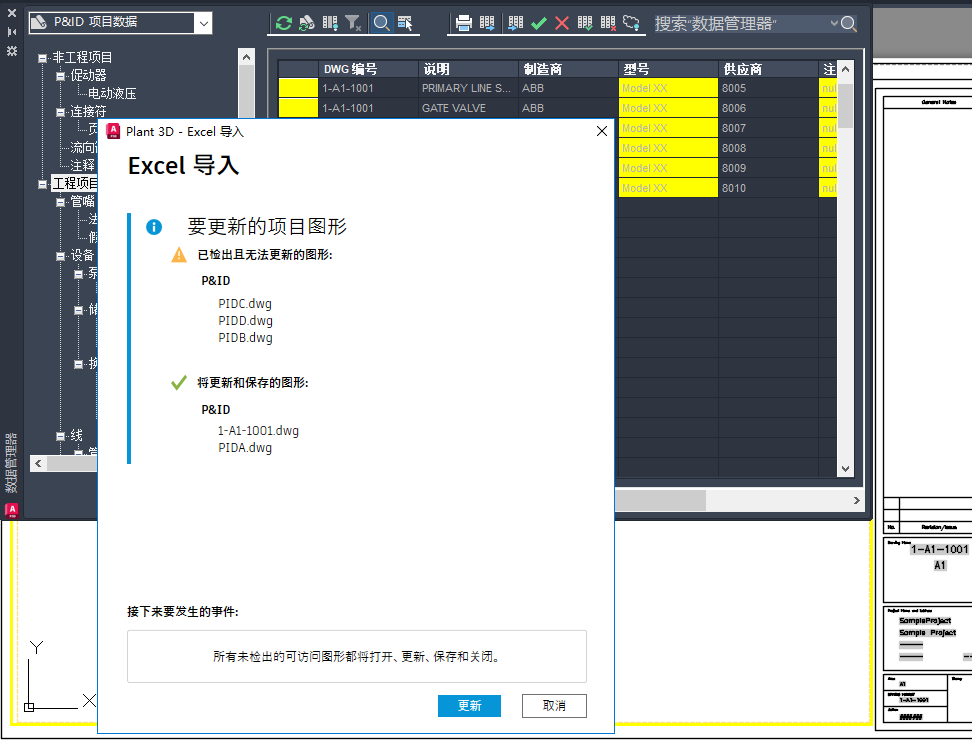This screenshot has width=972, height=741.
Task: Click the grid scroll-down arrow
Action: [x=846, y=469]
